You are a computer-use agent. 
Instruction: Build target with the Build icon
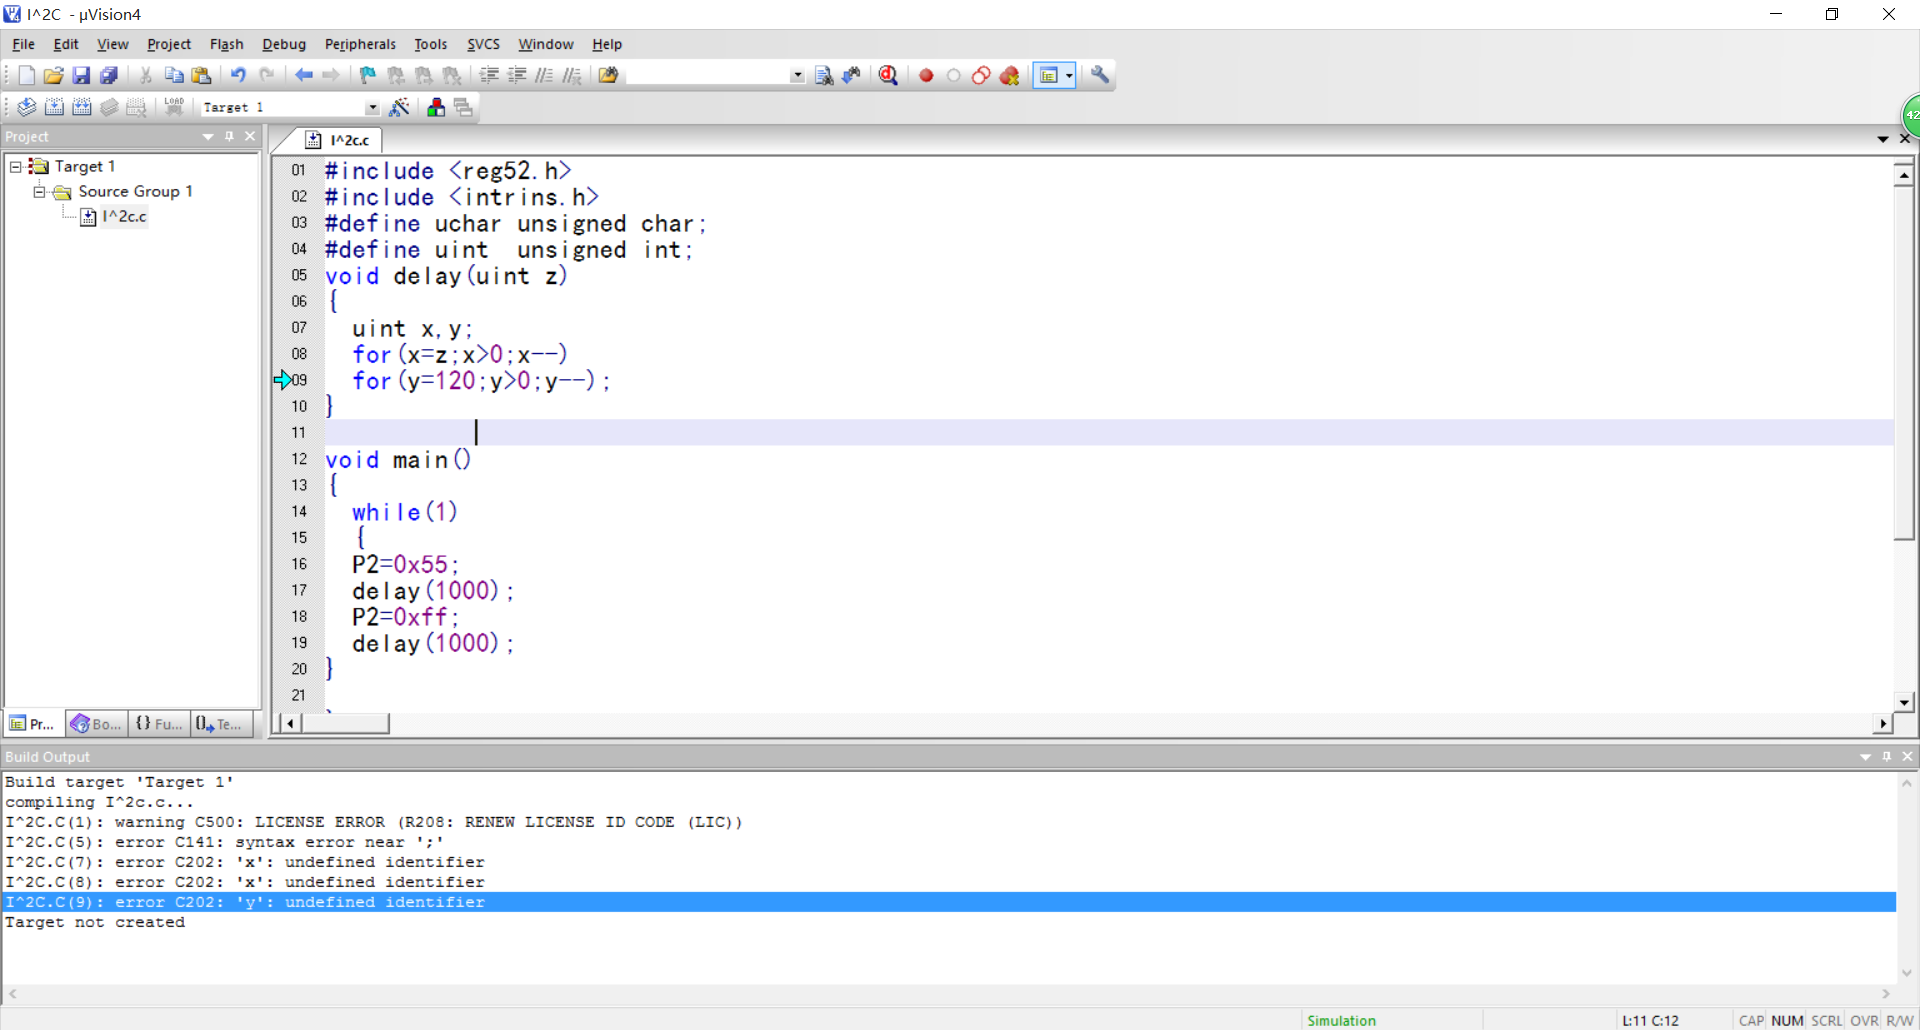(54, 107)
